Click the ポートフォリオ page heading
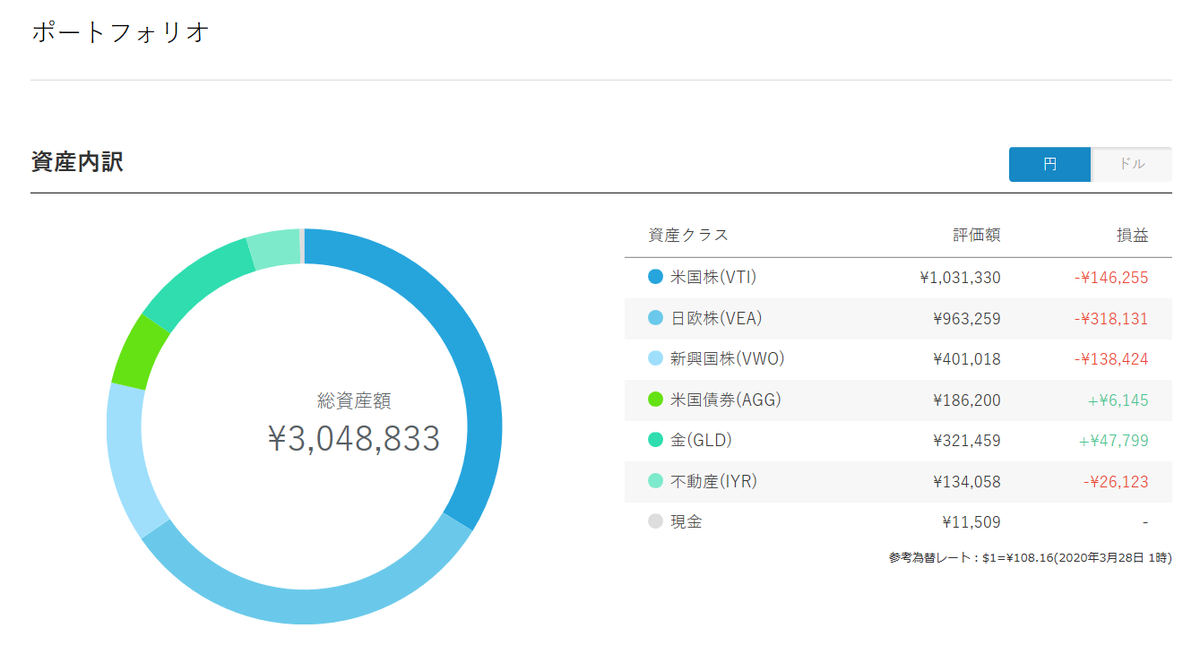Screen dimensions: 1200x671 click(120, 31)
